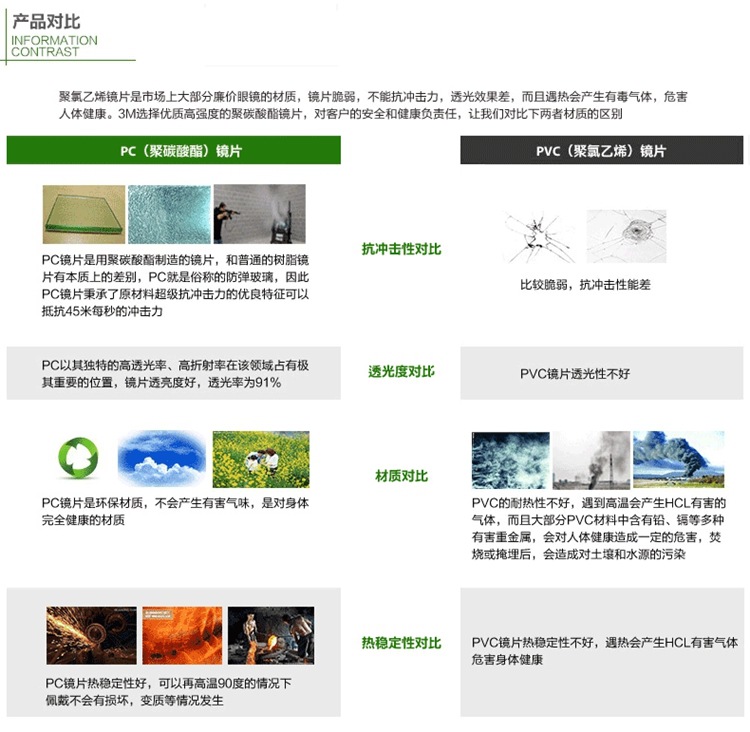Click the 材质对比 label
Image resolution: width=750 pixels, height=732 pixels.
coord(401,476)
